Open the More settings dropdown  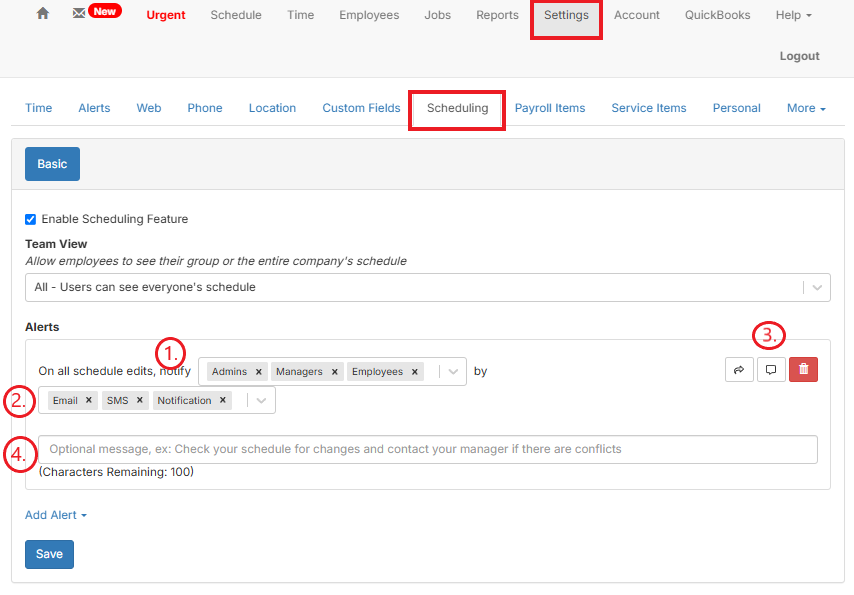click(x=805, y=107)
